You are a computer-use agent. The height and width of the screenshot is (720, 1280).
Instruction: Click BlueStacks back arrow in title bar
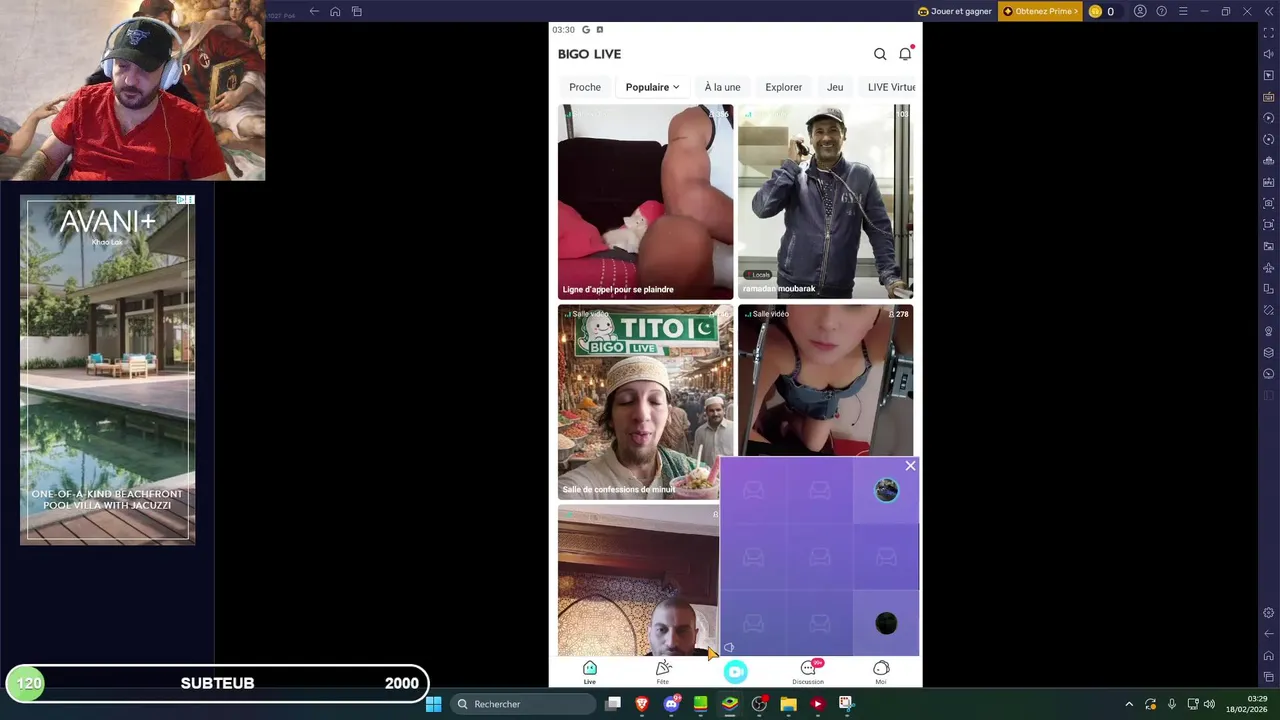point(314,11)
